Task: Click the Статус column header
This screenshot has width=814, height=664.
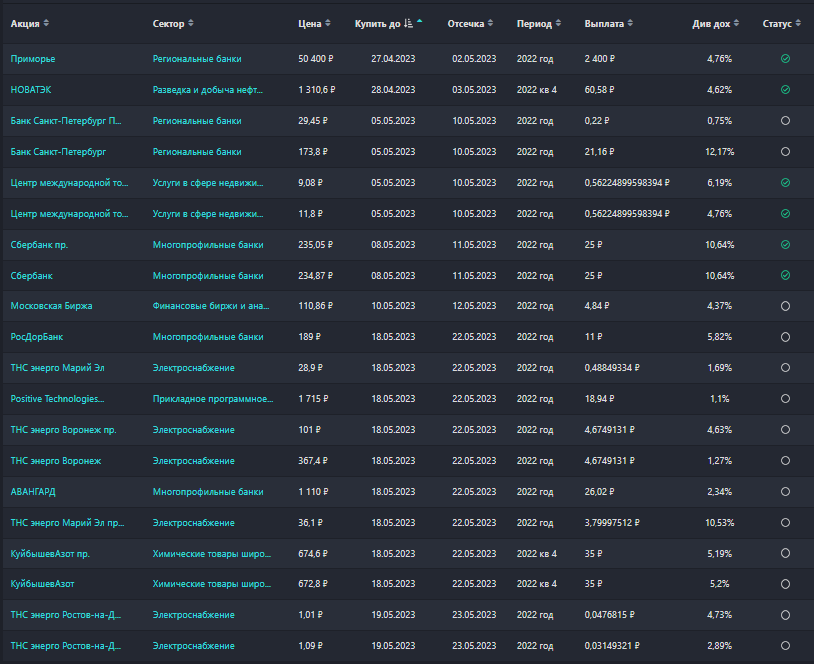Action: click(777, 23)
